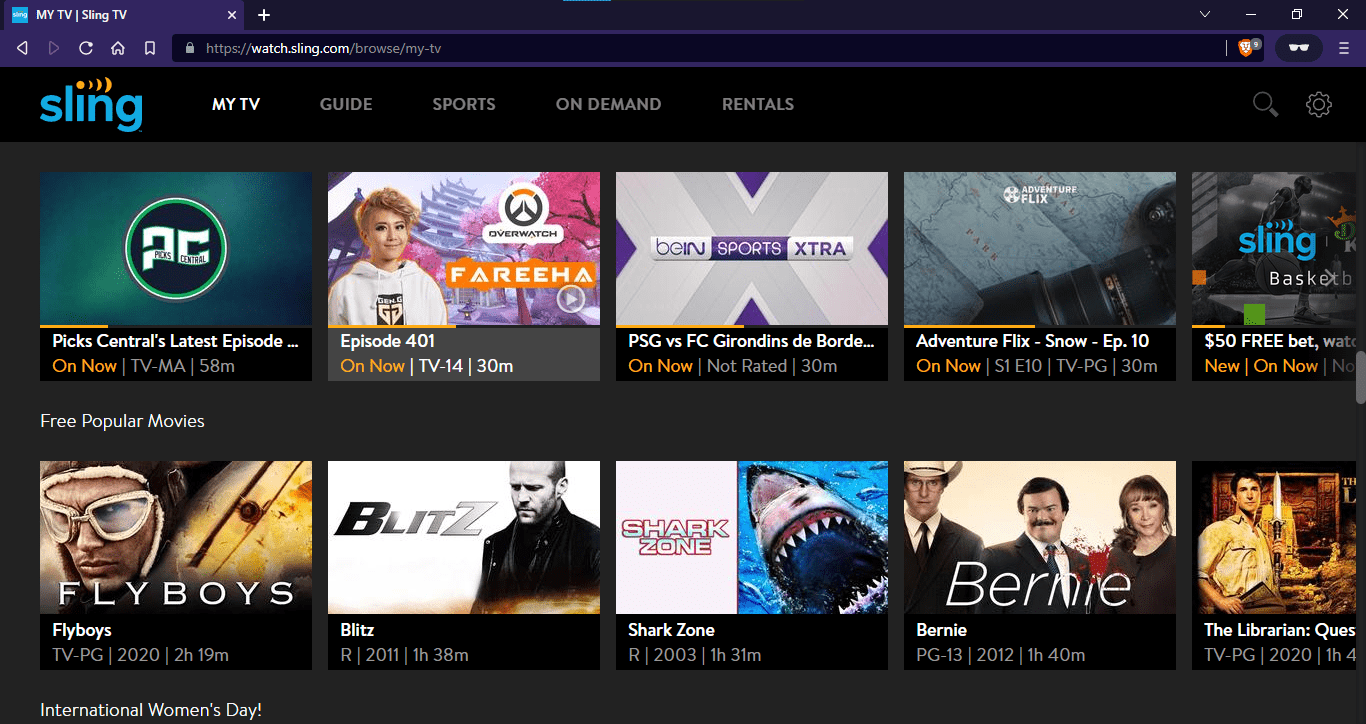Click 'International Women's Day!' heading
This screenshot has height=724, width=1366.
tap(151, 711)
